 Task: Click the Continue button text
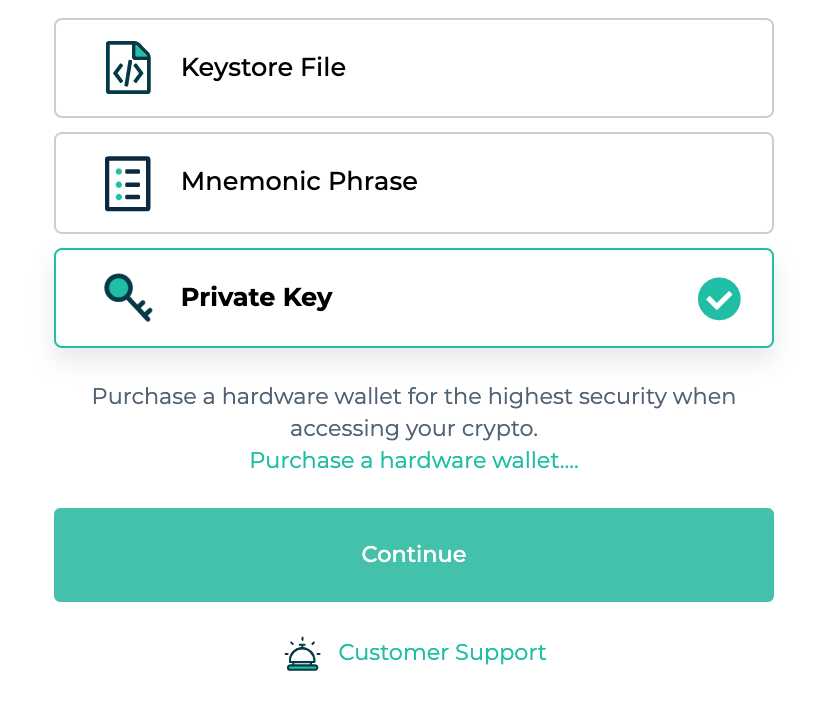tap(414, 555)
